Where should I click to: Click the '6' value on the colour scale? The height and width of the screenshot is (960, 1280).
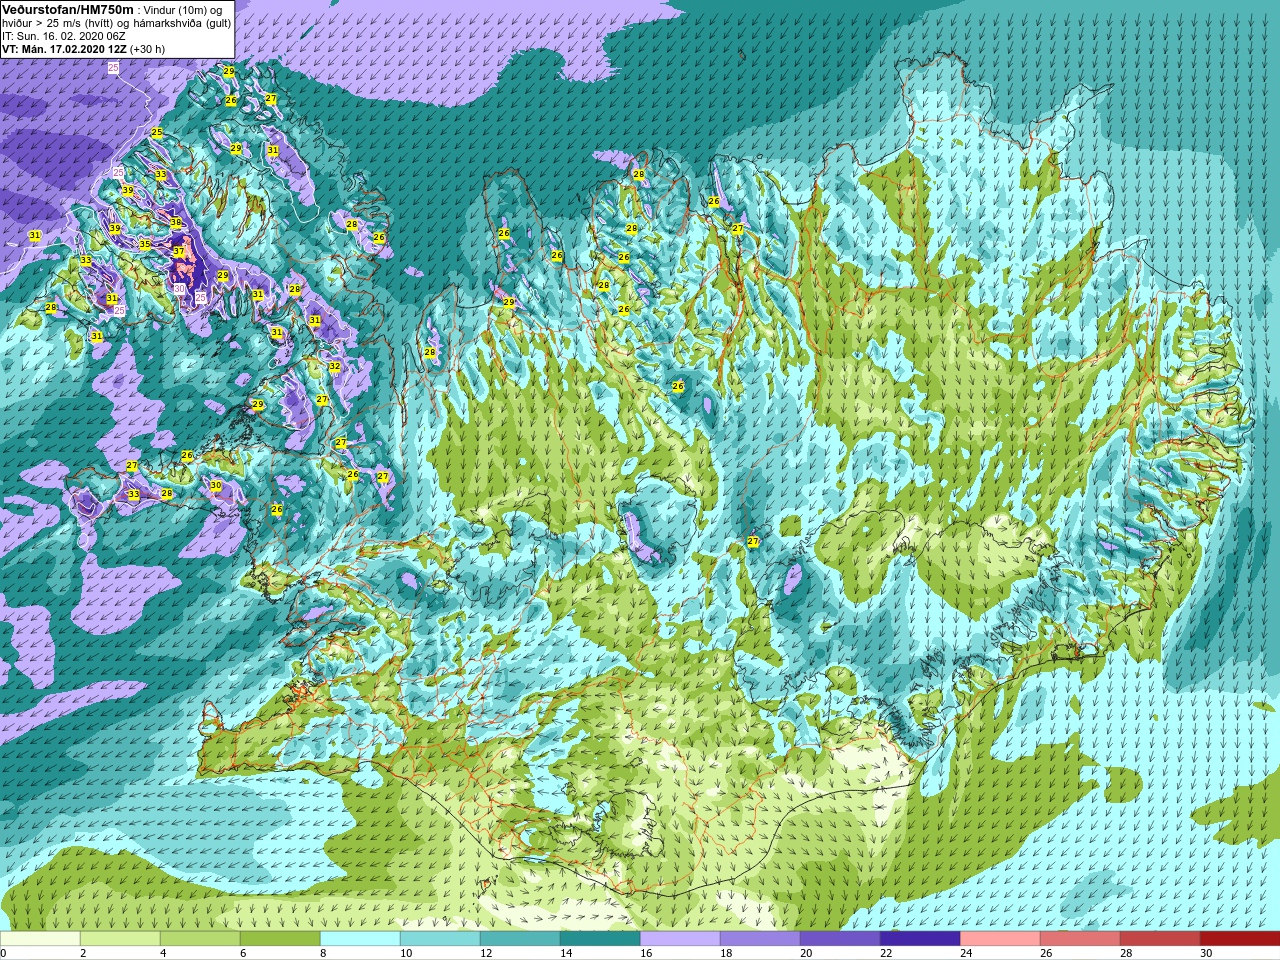[242, 953]
